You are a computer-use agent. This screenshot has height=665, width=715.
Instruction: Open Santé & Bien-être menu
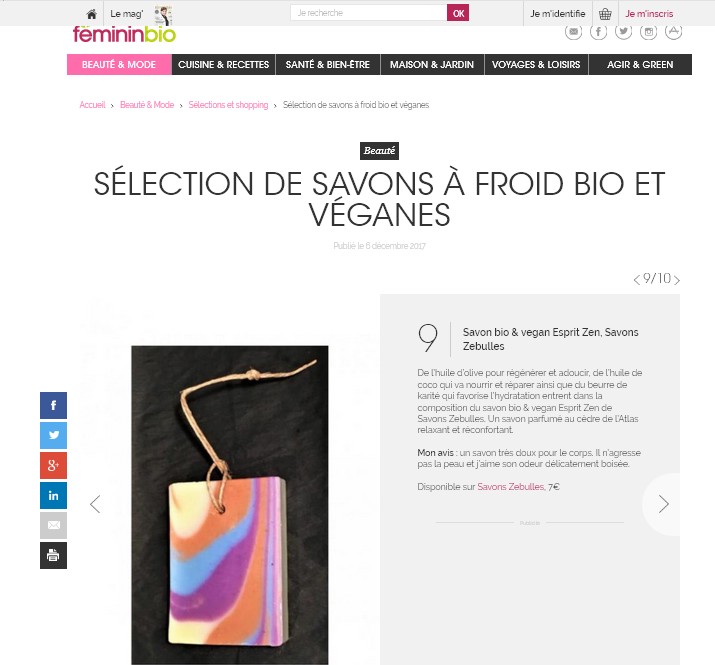tap(328, 64)
